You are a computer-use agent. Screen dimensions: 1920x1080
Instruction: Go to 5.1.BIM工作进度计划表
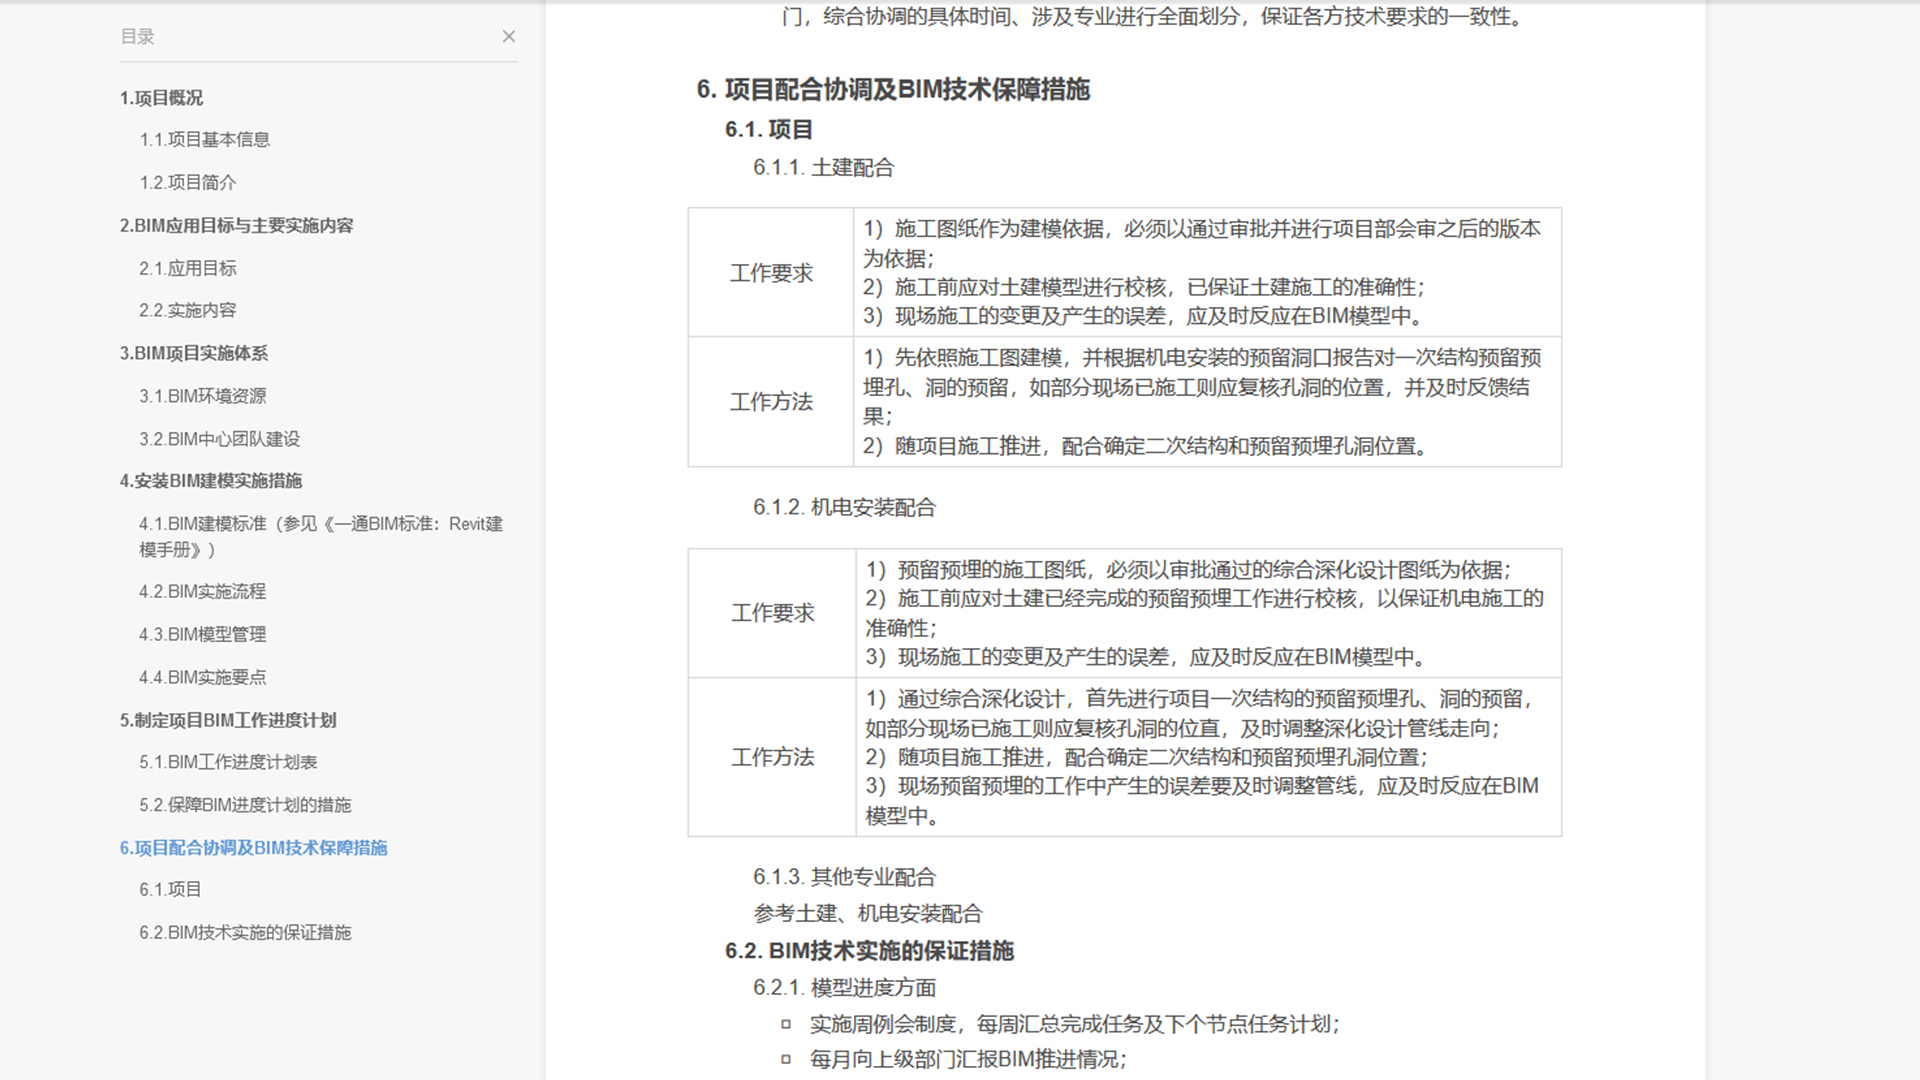[228, 763]
